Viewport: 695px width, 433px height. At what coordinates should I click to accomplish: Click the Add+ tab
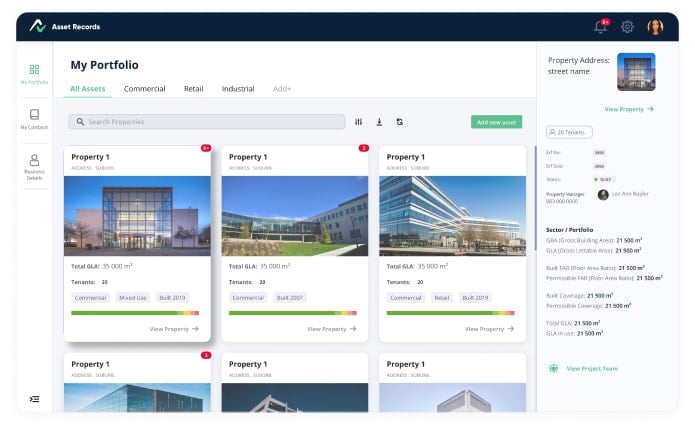coord(282,89)
